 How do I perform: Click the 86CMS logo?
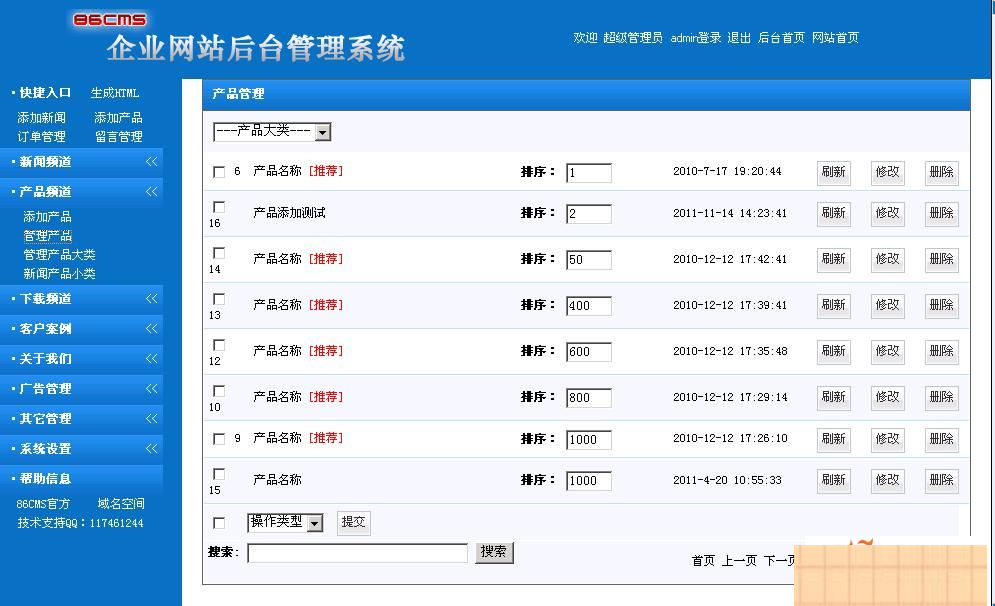tap(113, 17)
